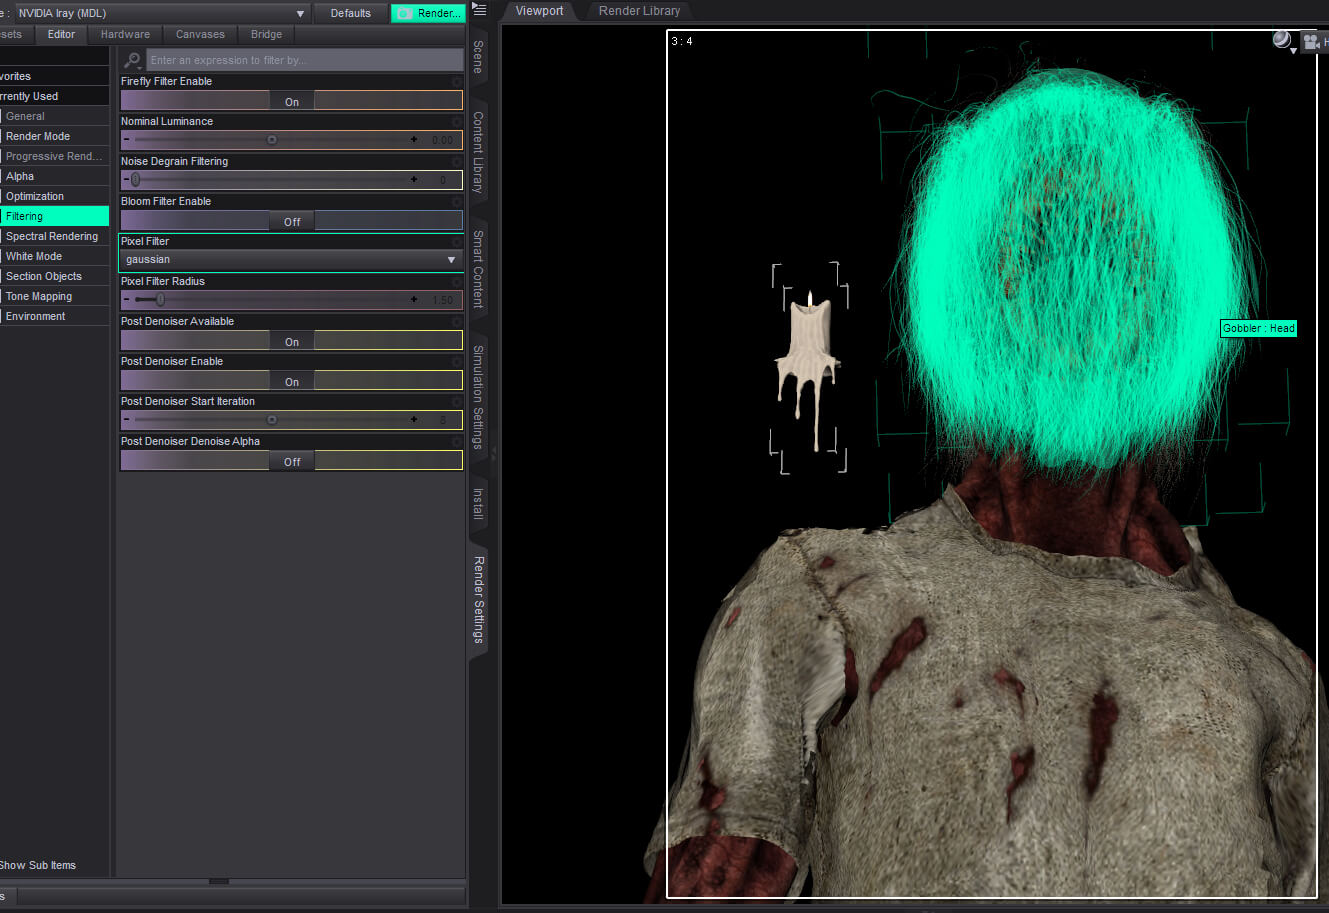Open the Scene side pane tab
The image size is (1329, 913).
point(478,57)
